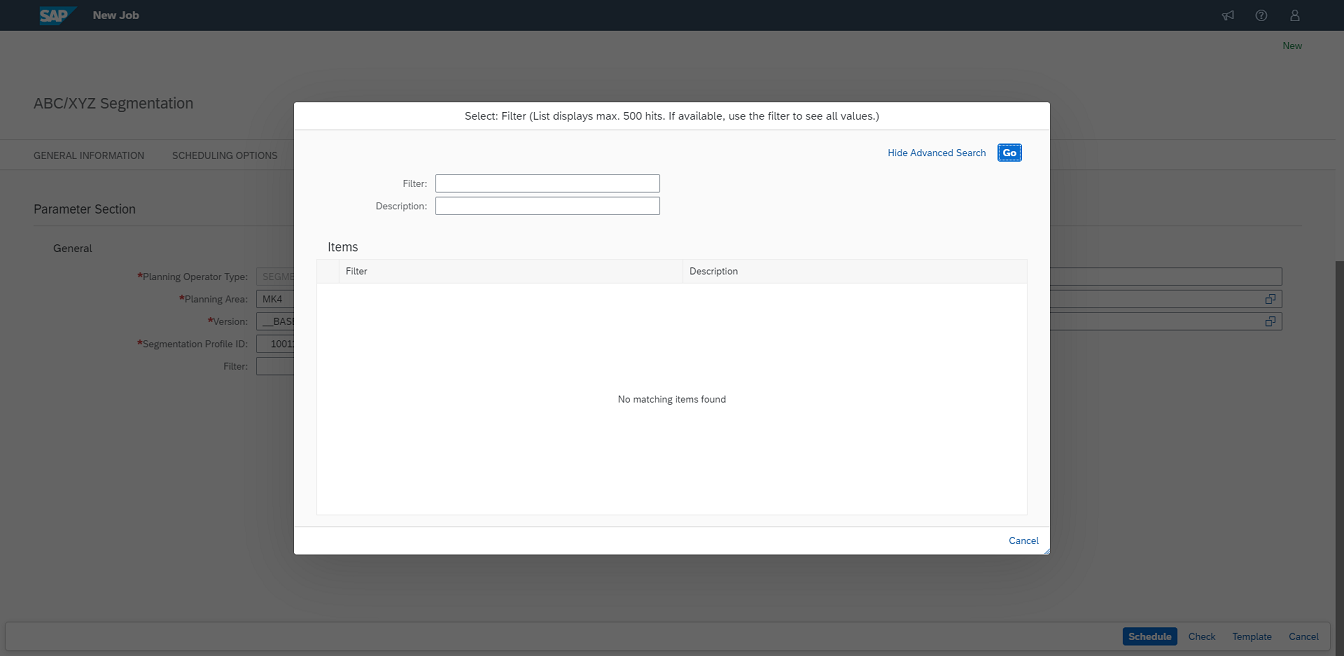Open the General Information tab

point(89,155)
